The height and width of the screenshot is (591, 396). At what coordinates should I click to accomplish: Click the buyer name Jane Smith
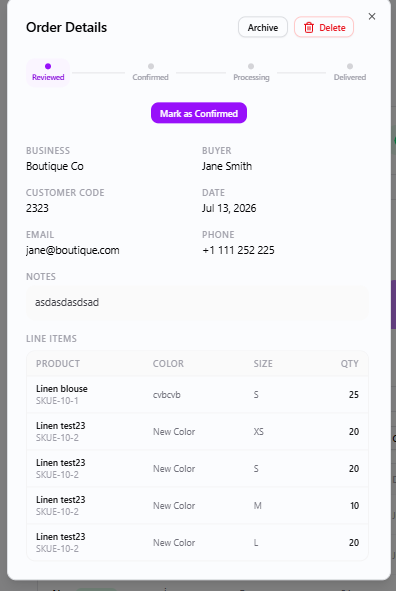click(x=227, y=166)
